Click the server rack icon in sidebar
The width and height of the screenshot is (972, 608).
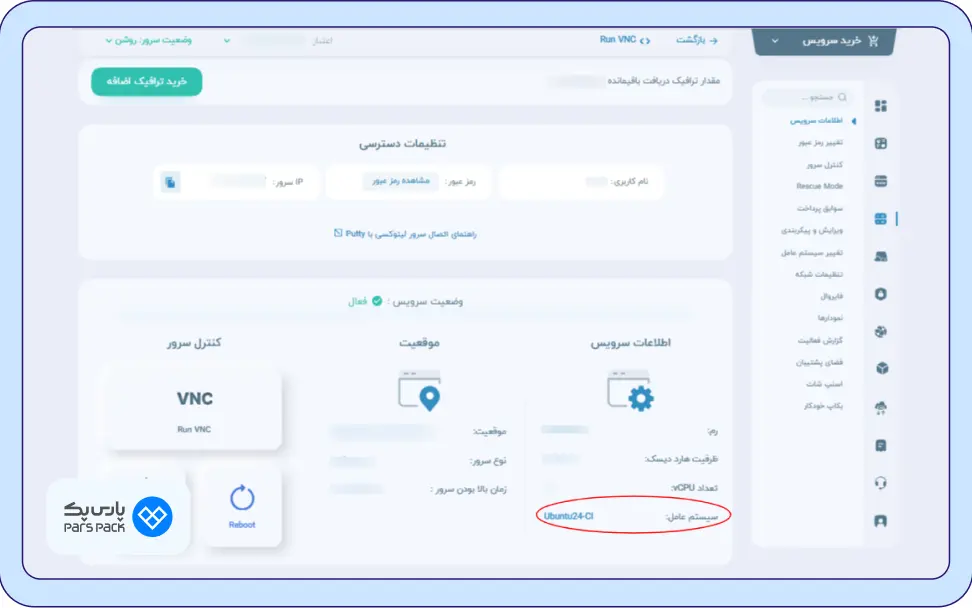880,181
